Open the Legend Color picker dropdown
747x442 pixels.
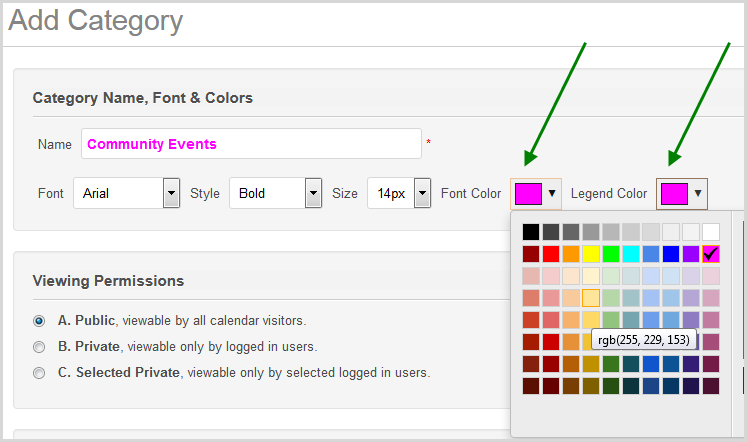point(682,193)
